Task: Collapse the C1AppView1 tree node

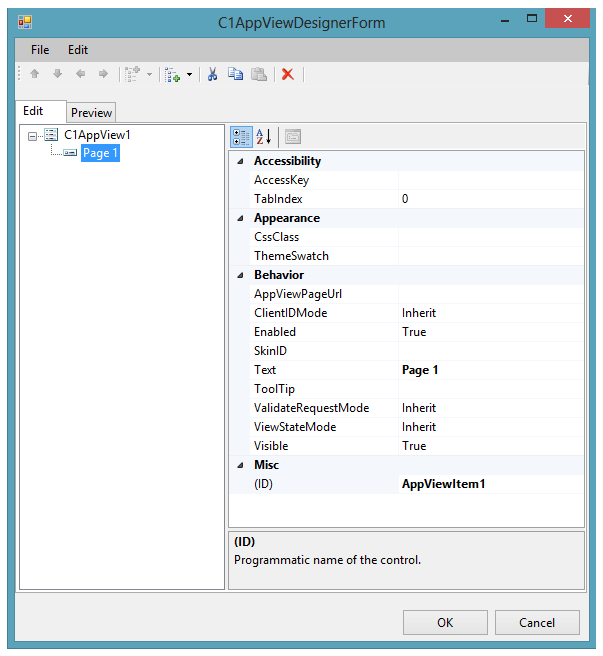Action: click(32, 136)
